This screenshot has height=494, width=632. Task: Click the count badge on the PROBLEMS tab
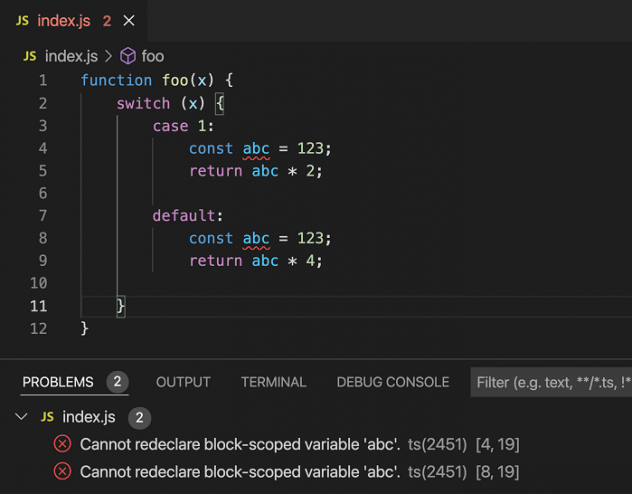pos(117,382)
